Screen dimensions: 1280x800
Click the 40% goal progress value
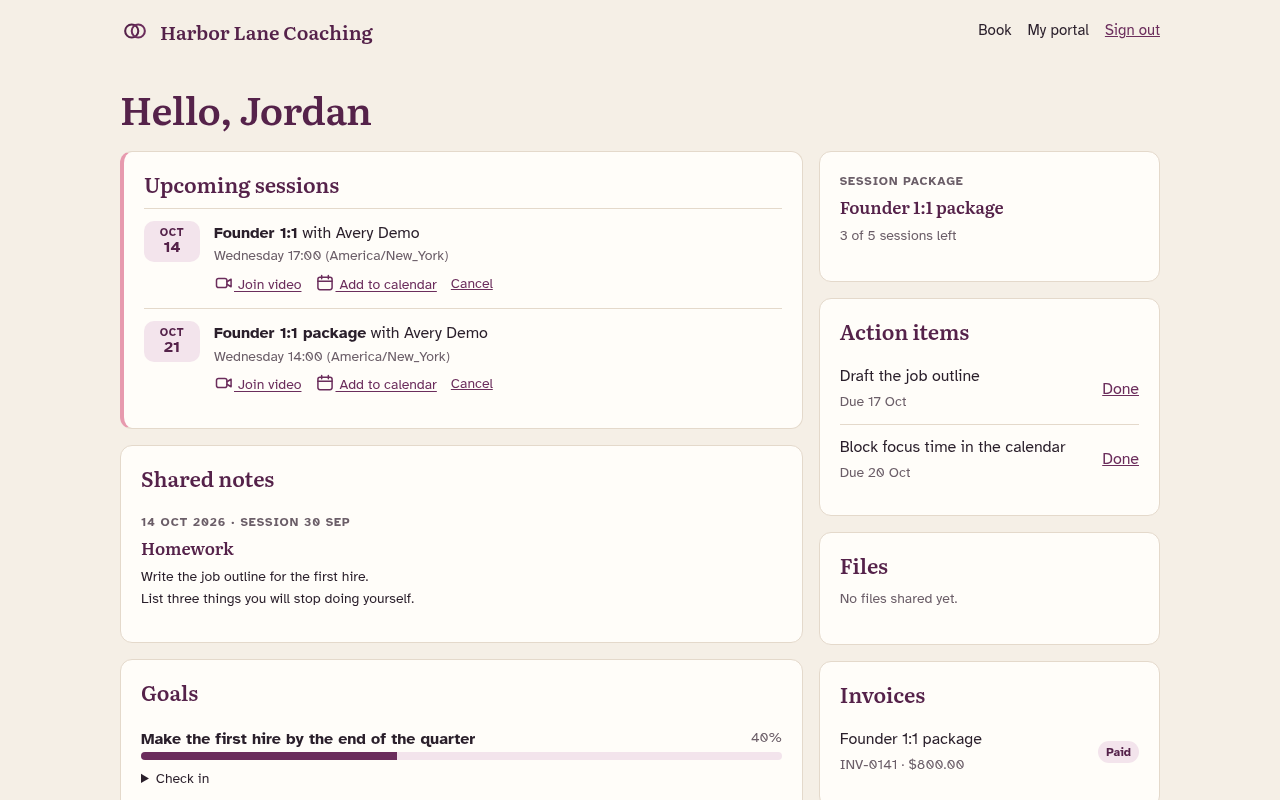766,738
